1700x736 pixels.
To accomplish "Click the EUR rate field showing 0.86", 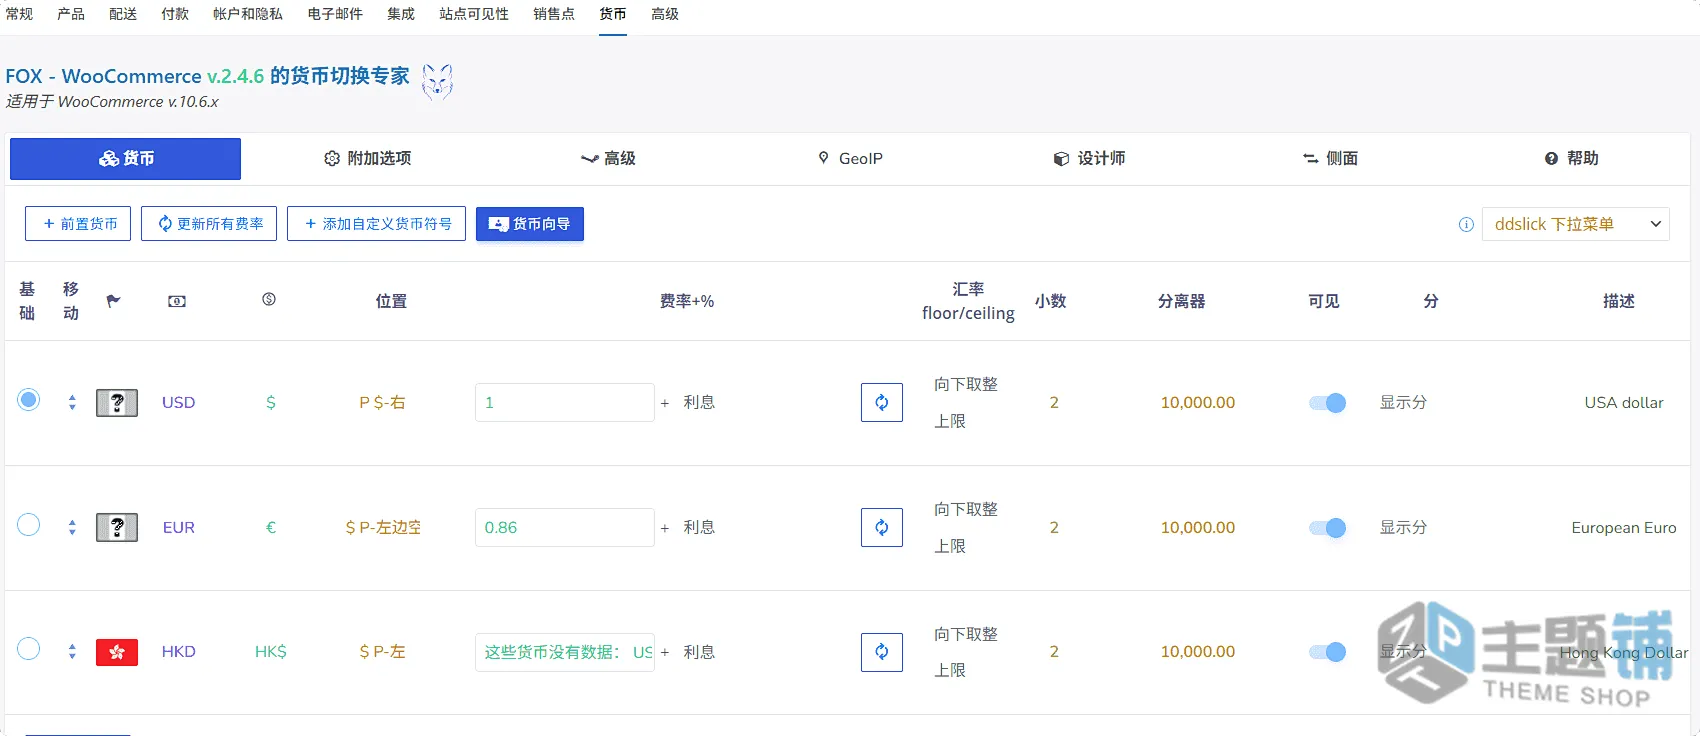I will (565, 527).
